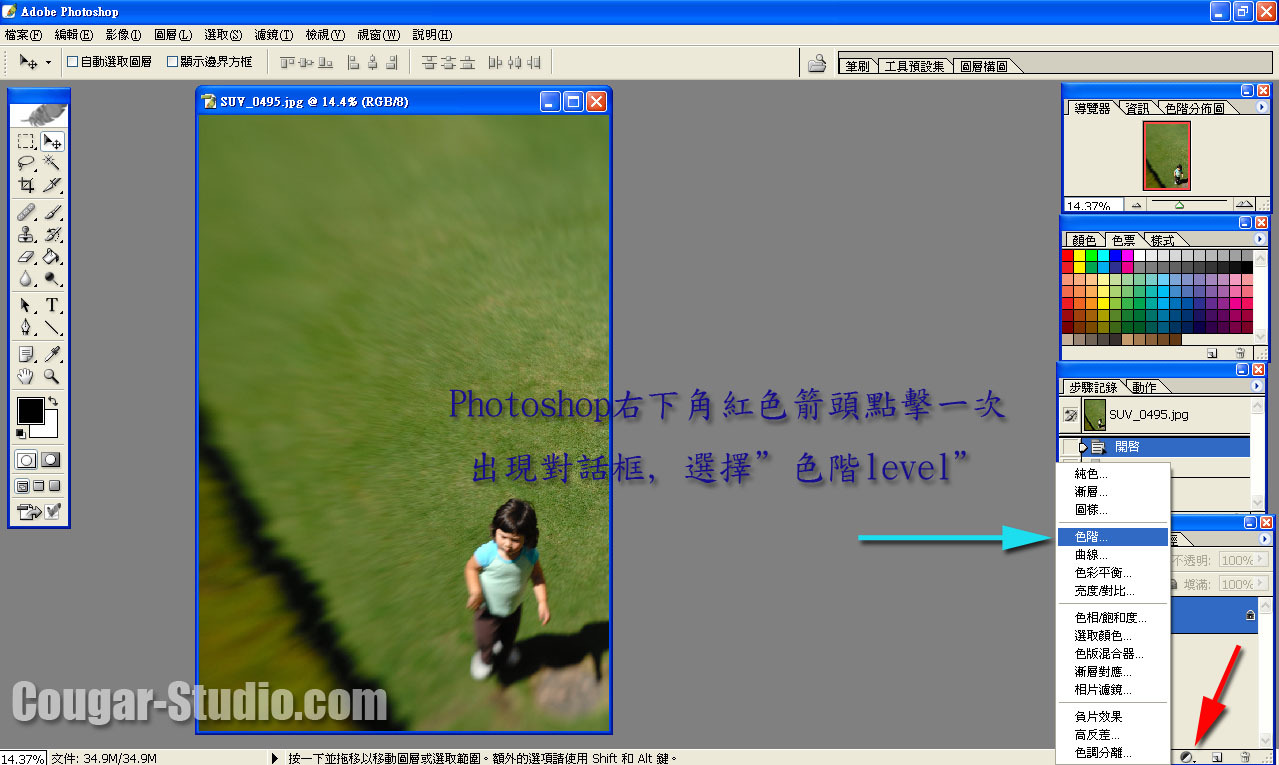The width and height of the screenshot is (1279, 765).
Task: Select the Clone Stamp tool
Action: pyautogui.click(x=27, y=234)
